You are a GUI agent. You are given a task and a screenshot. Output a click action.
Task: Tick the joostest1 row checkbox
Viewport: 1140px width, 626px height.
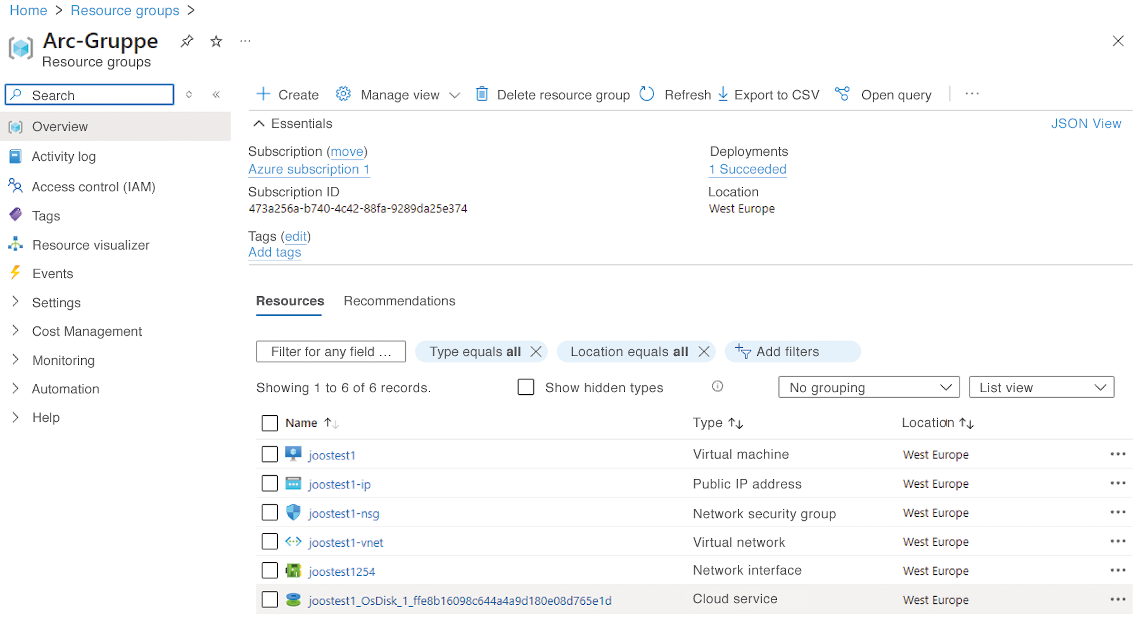(270, 454)
